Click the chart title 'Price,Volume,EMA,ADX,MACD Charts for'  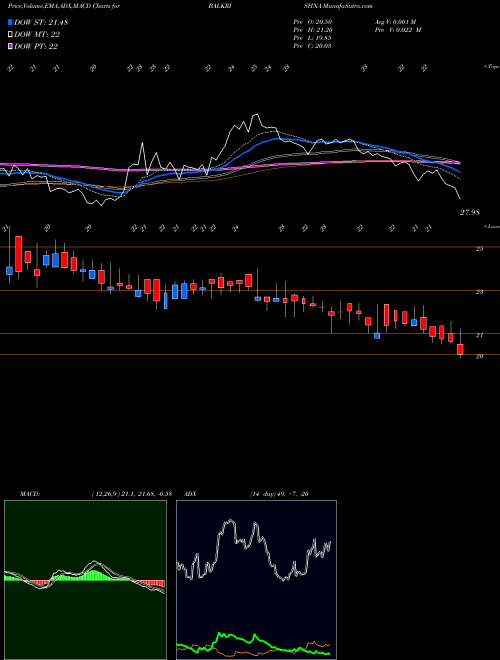[x=64, y=6]
